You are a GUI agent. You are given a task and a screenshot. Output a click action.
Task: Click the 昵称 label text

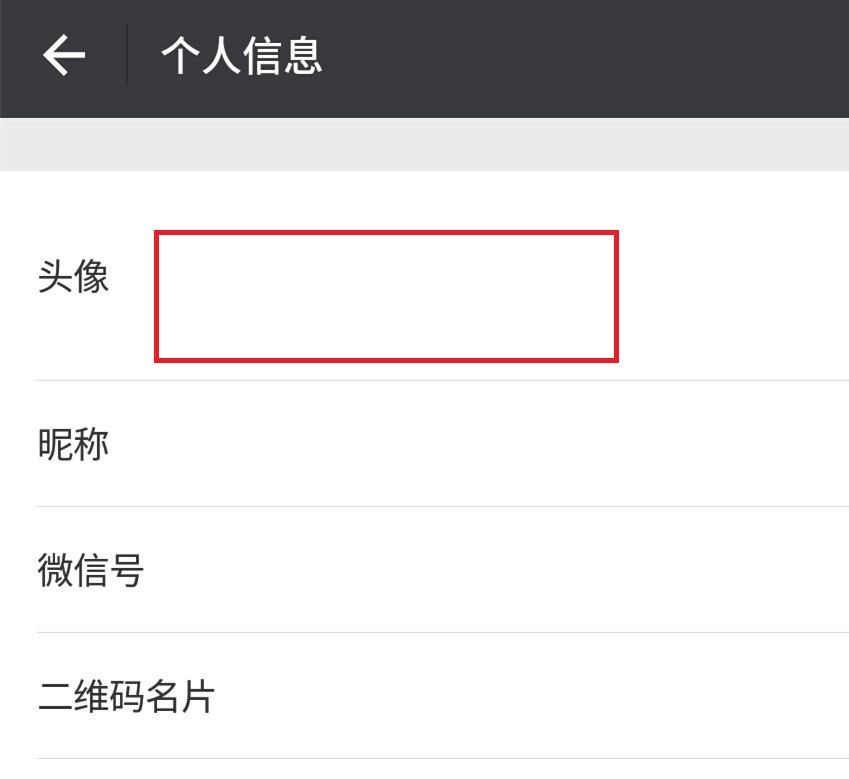73,444
